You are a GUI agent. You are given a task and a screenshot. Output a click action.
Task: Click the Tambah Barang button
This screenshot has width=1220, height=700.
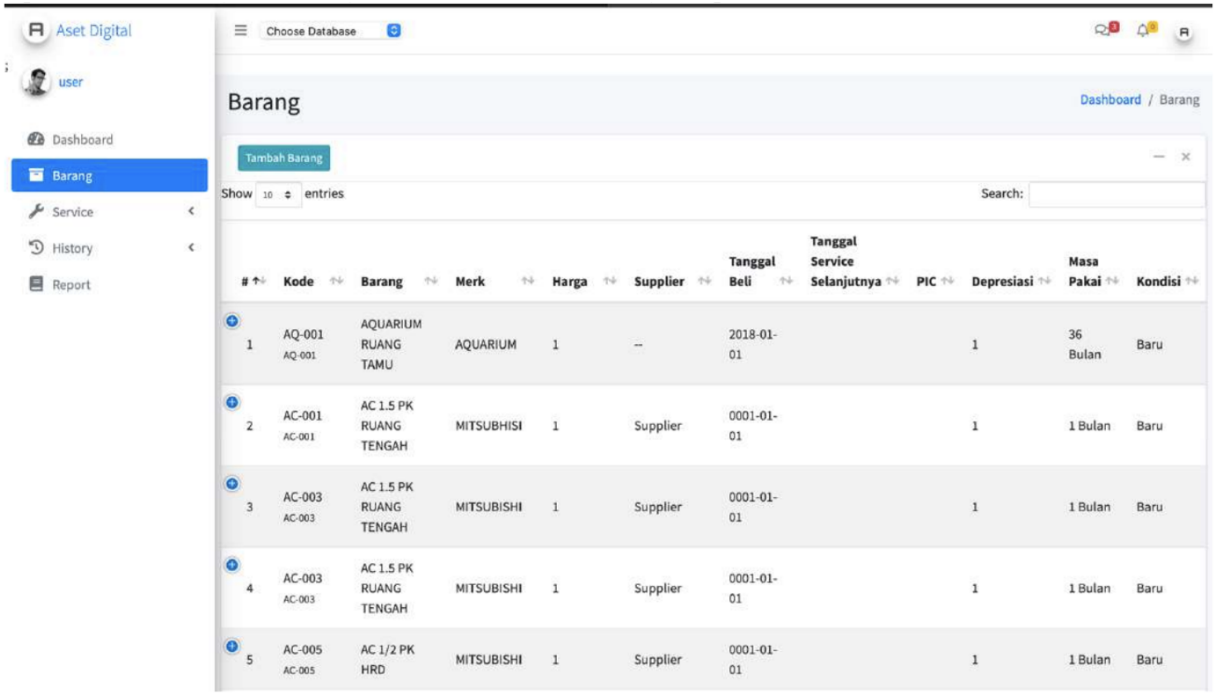283,158
